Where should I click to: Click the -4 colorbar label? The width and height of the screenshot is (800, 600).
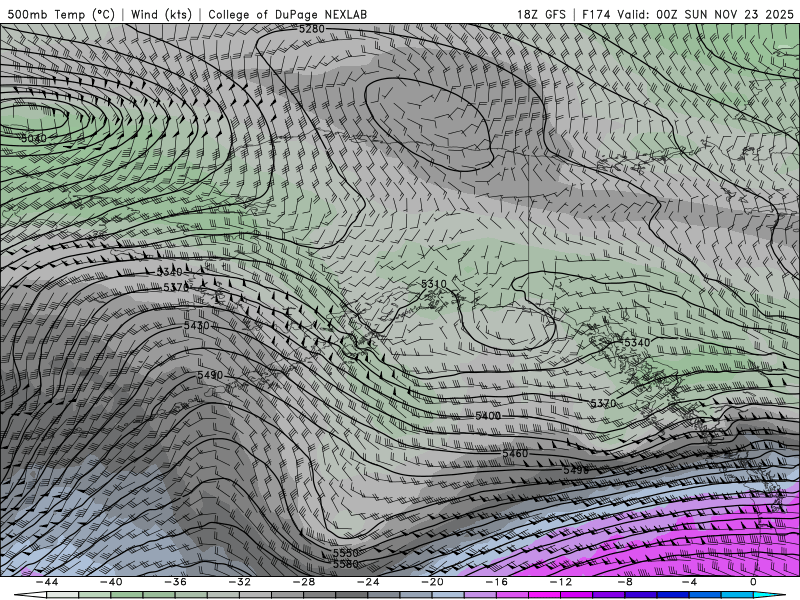point(690,582)
